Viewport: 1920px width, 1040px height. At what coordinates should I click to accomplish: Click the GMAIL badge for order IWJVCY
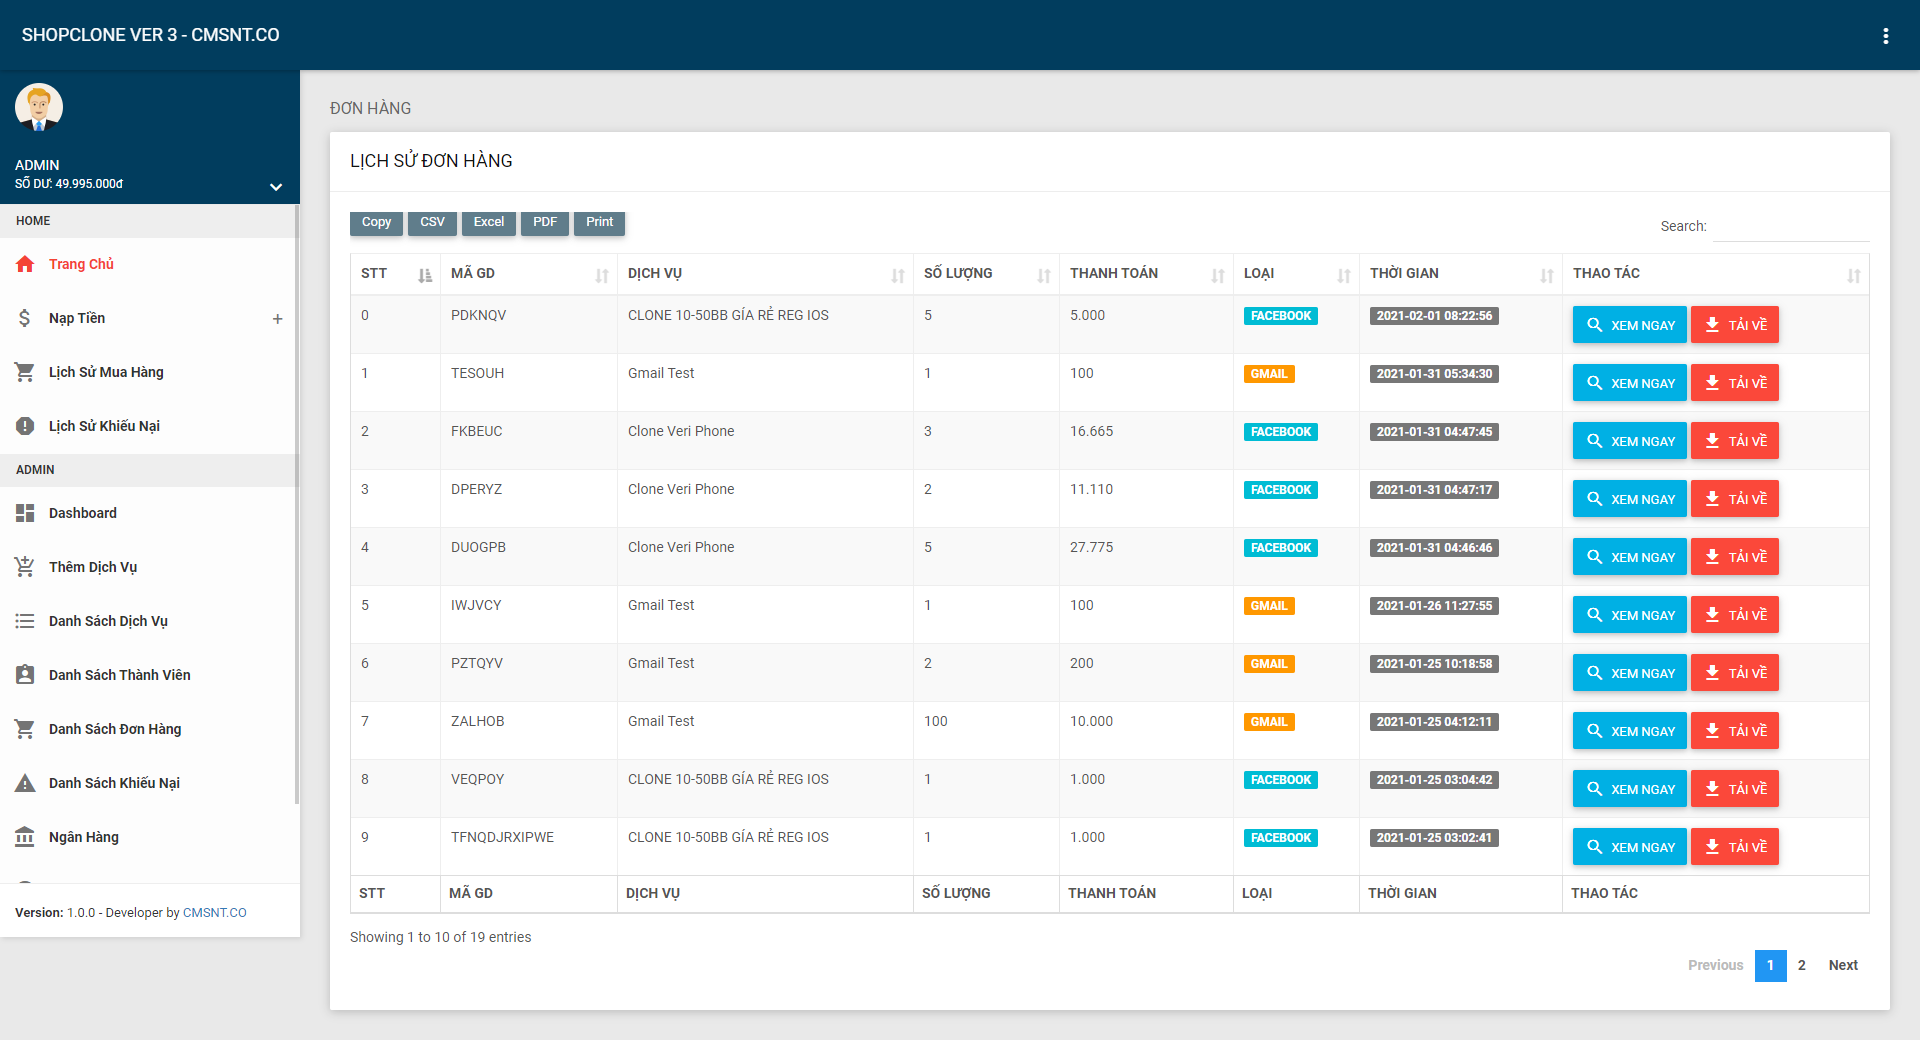coord(1269,606)
